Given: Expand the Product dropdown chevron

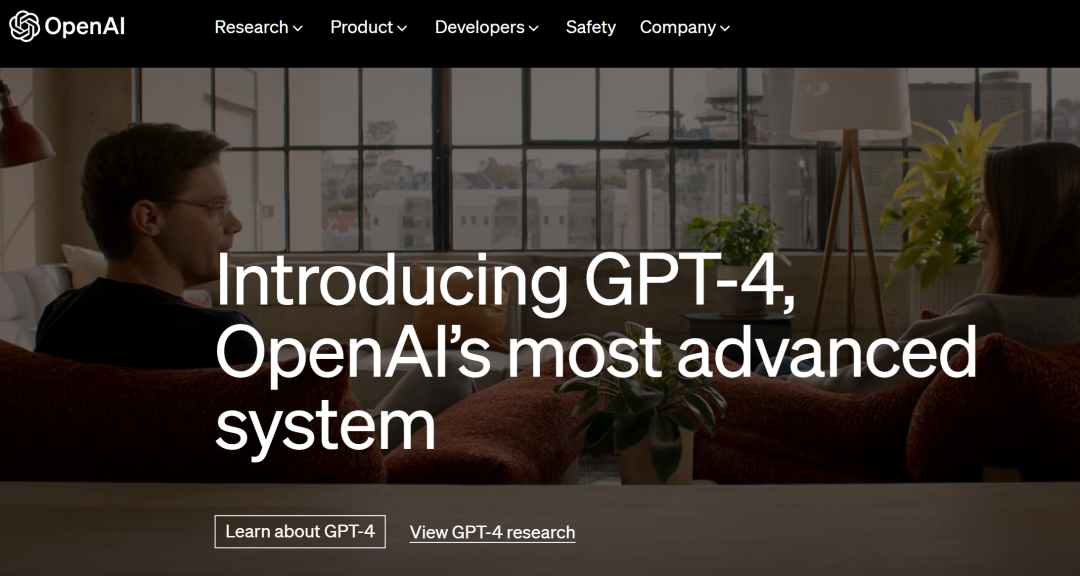Looking at the screenshot, I should click(402, 28).
